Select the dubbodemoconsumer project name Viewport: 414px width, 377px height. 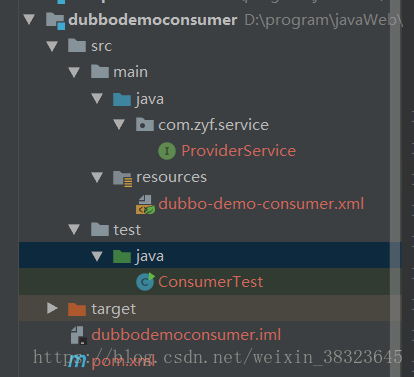(x=153, y=20)
